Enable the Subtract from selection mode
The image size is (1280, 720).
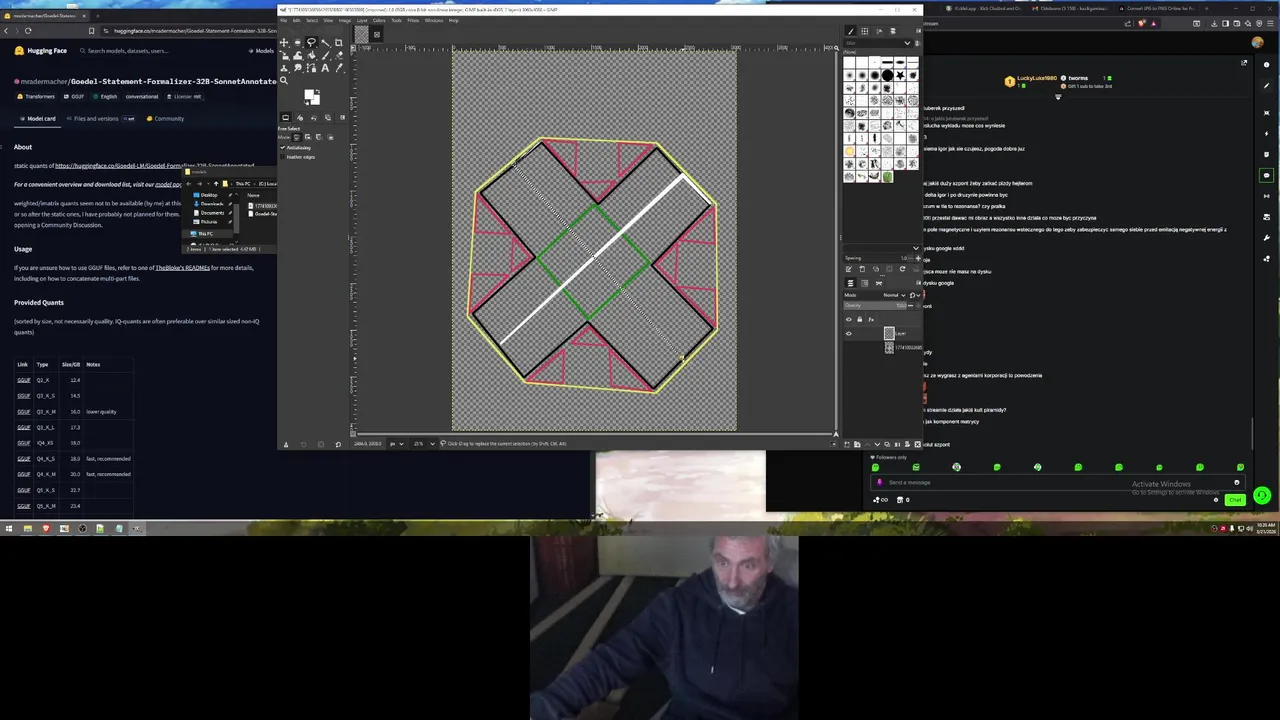(318, 137)
